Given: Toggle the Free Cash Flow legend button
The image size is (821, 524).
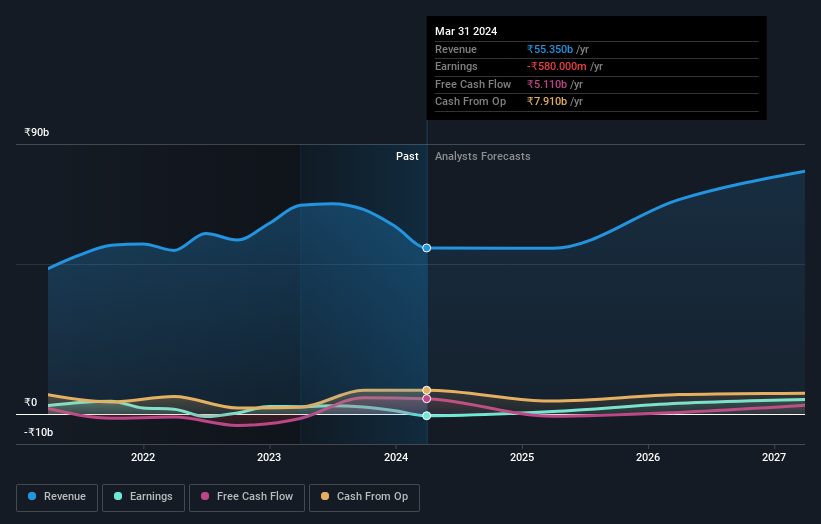Looking at the screenshot, I should click(247, 497).
